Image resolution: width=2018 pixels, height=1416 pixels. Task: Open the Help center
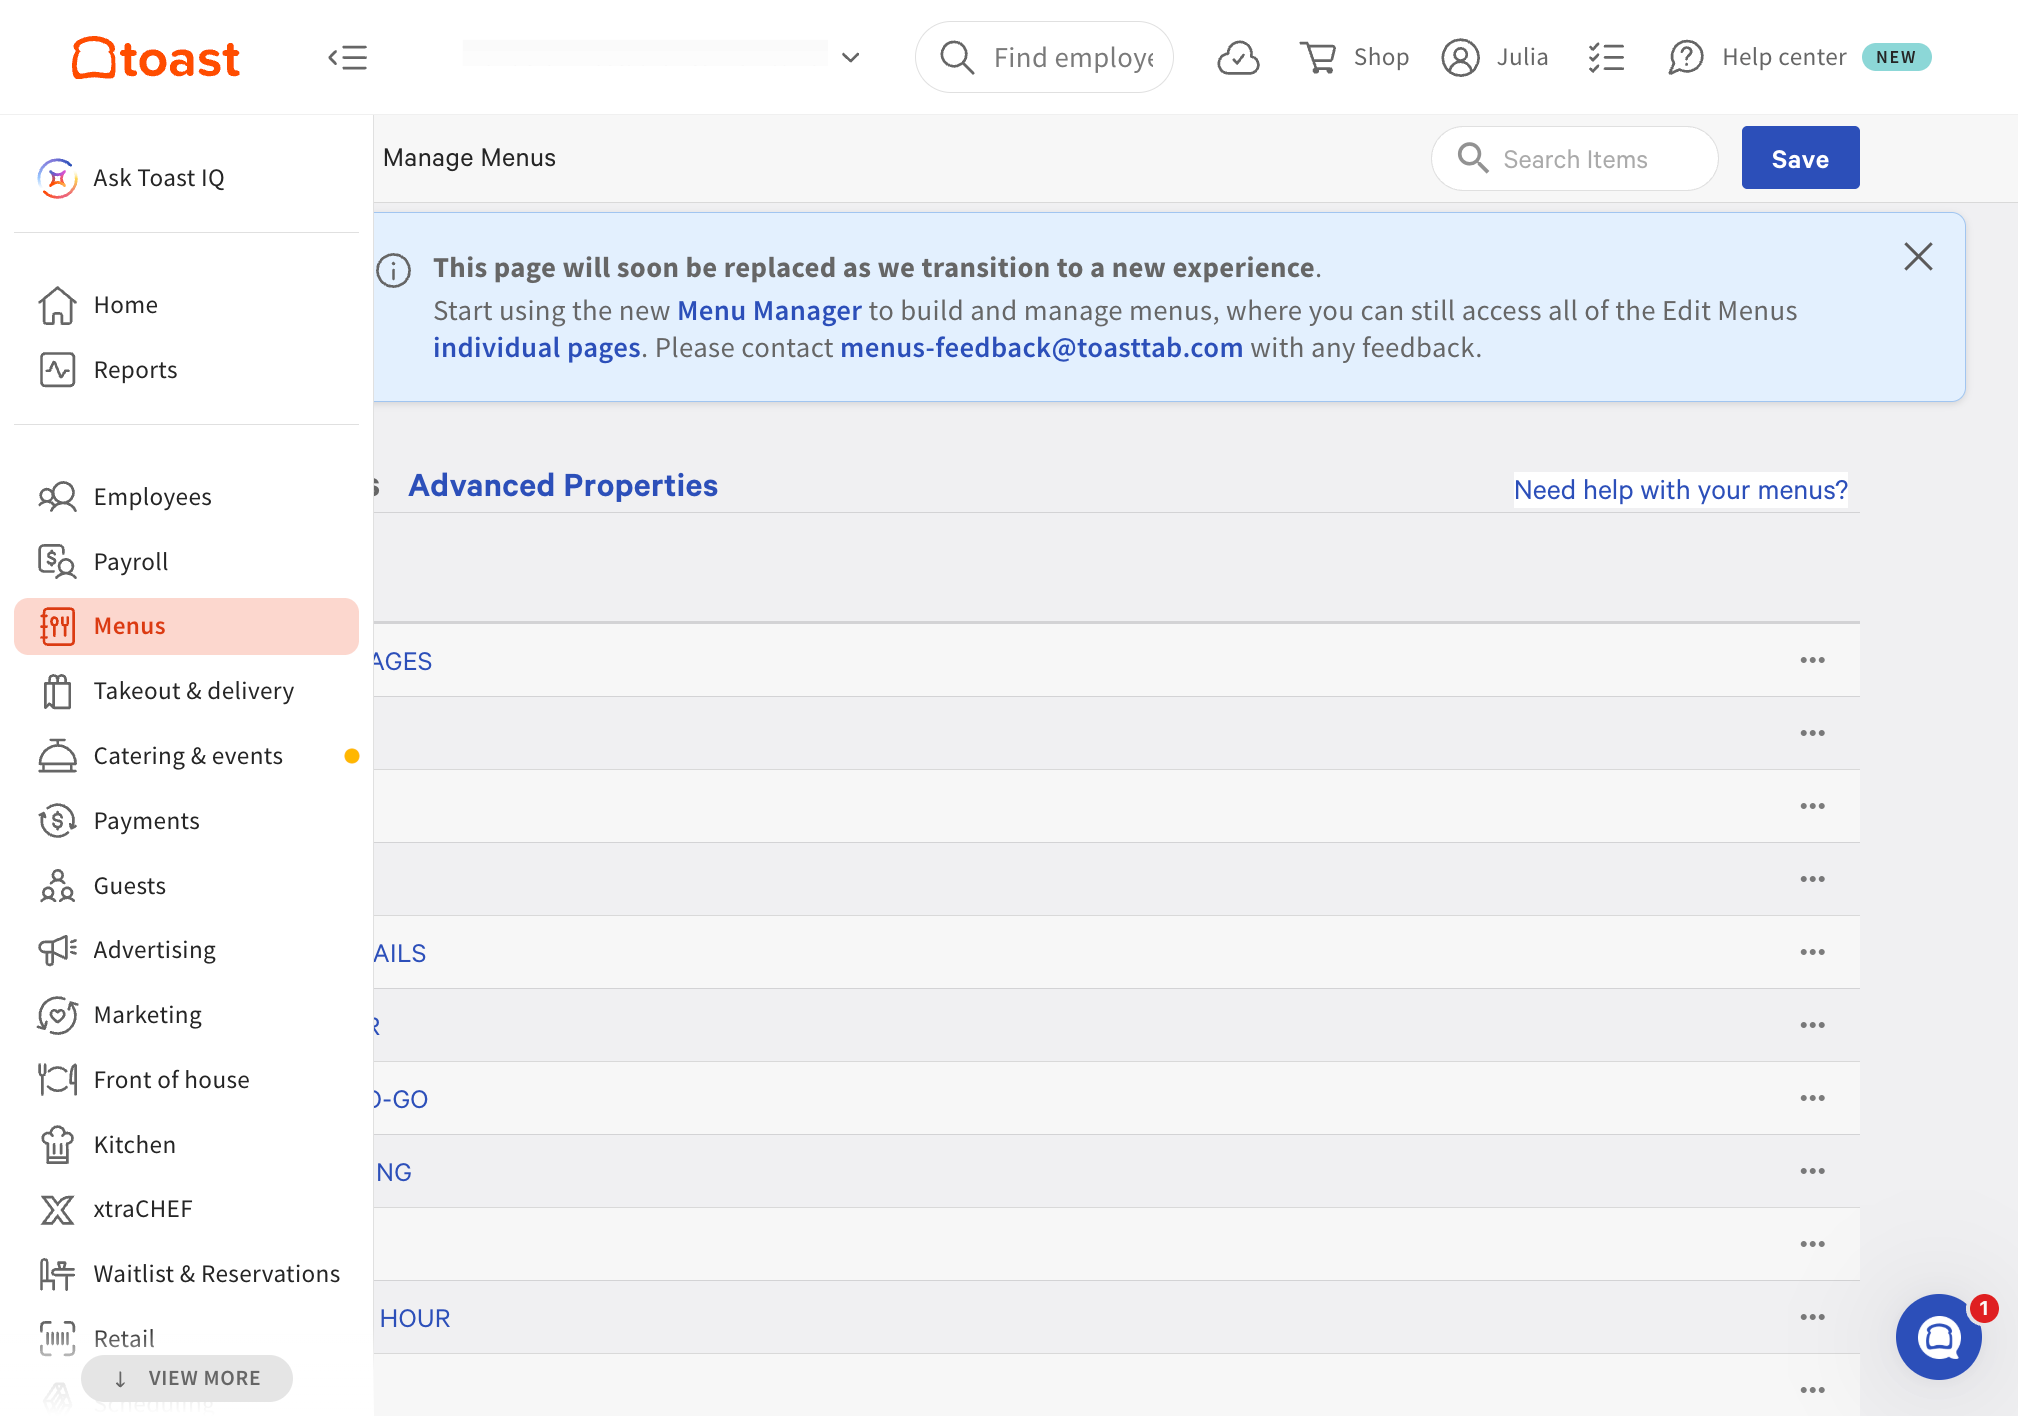click(x=1758, y=57)
